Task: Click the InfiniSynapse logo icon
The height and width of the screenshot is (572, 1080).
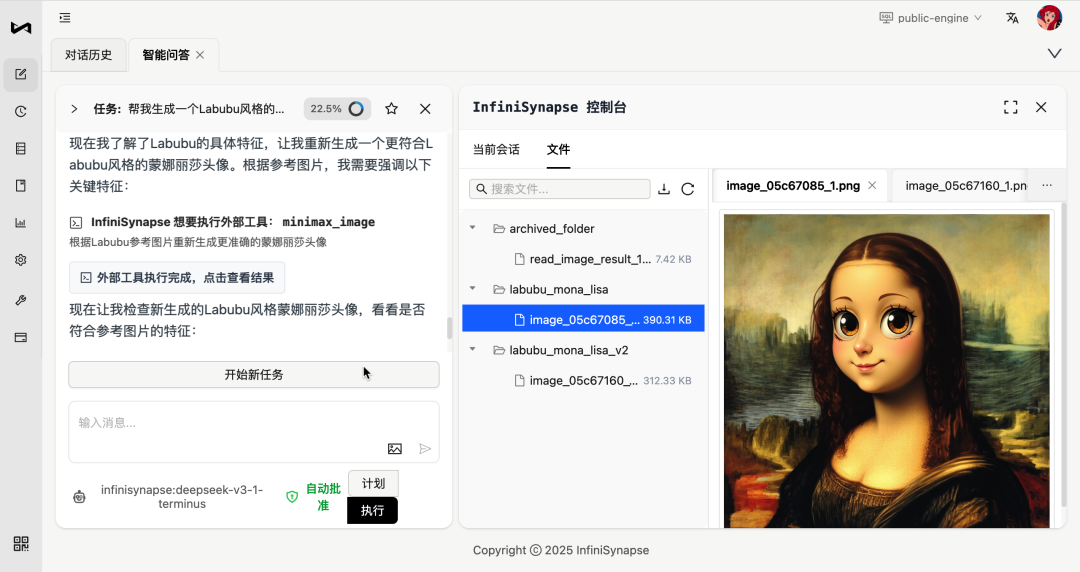Action: (x=21, y=28)
